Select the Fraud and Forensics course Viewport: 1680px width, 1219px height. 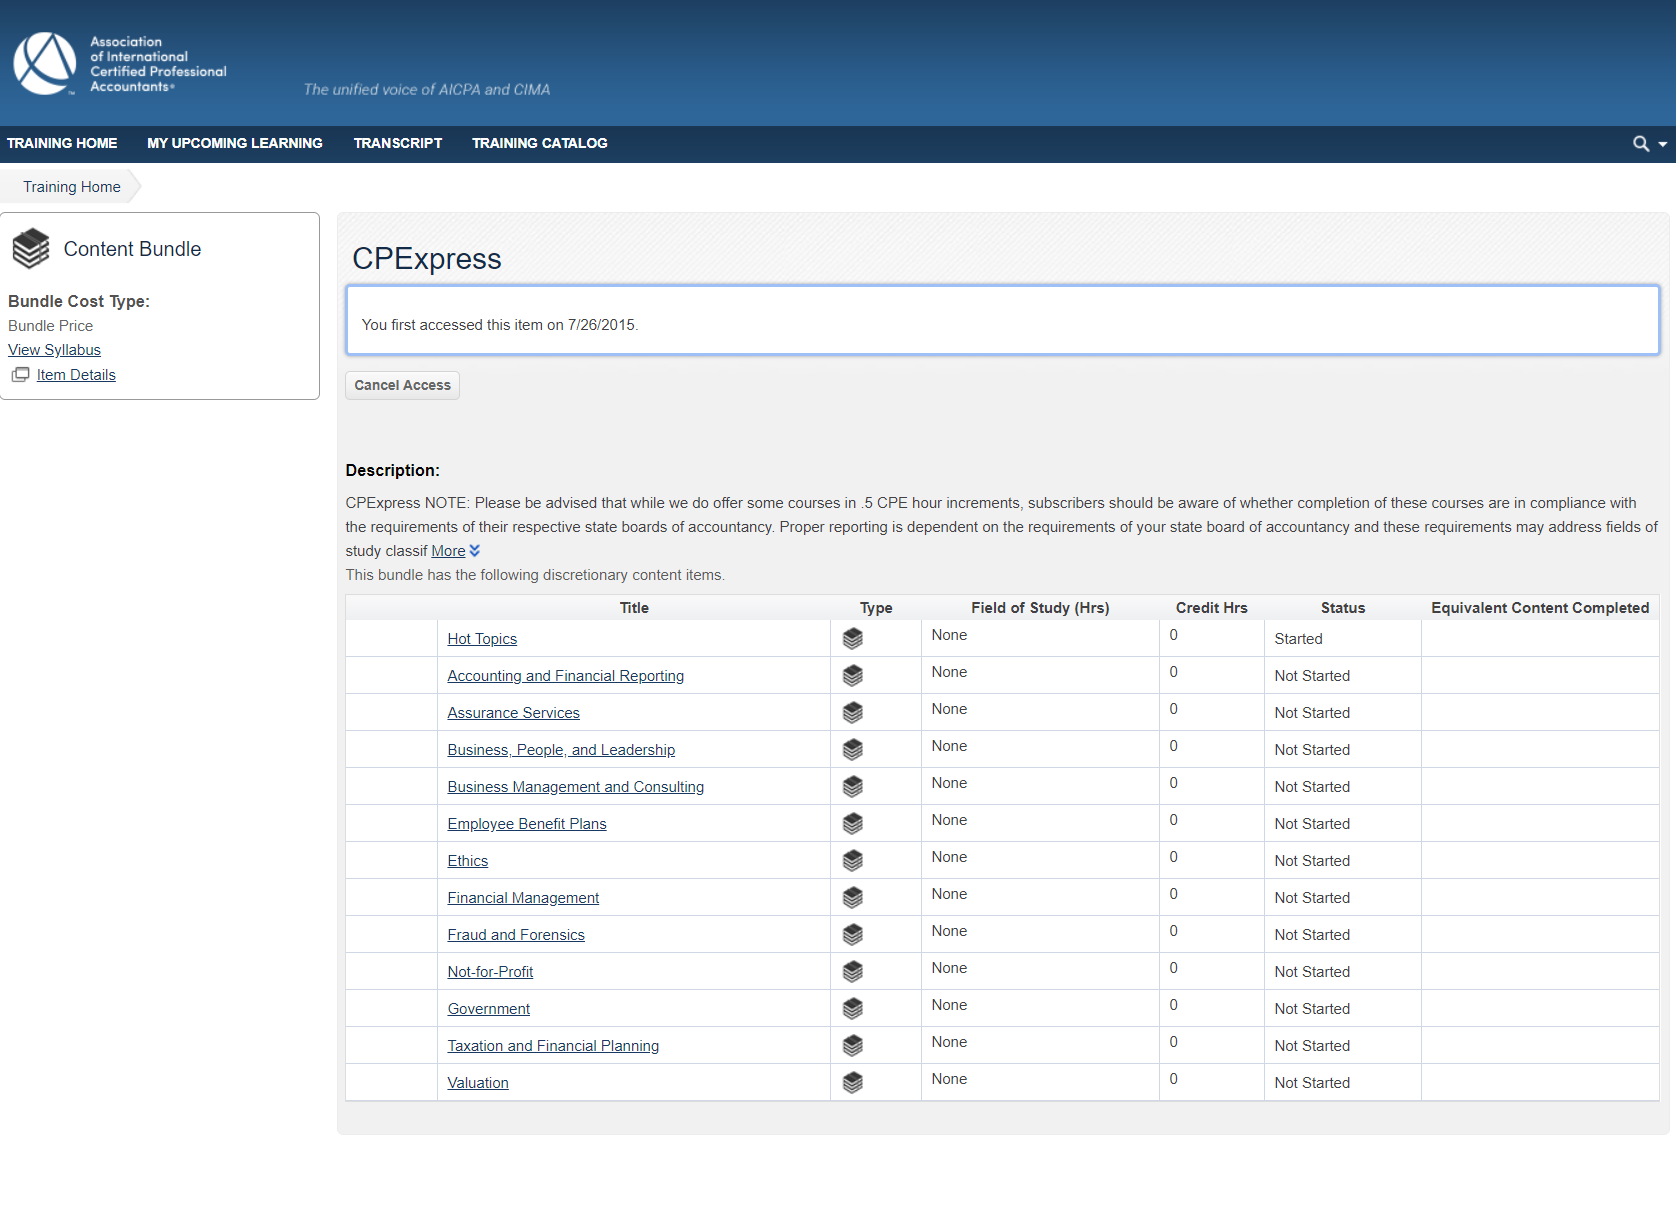pos(516,934)
